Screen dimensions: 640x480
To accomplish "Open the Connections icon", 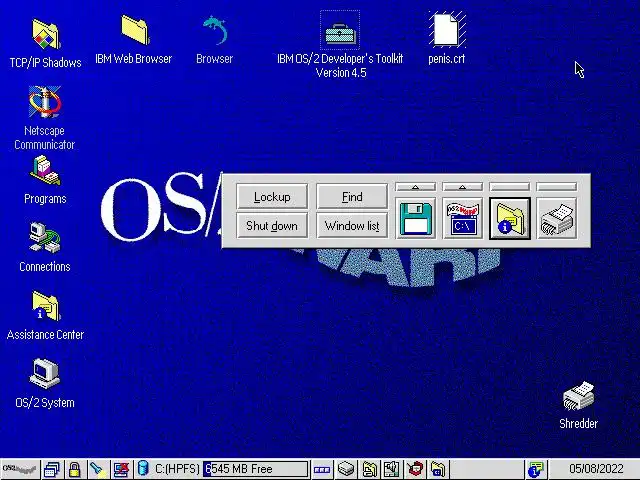I will pos(44,238).
